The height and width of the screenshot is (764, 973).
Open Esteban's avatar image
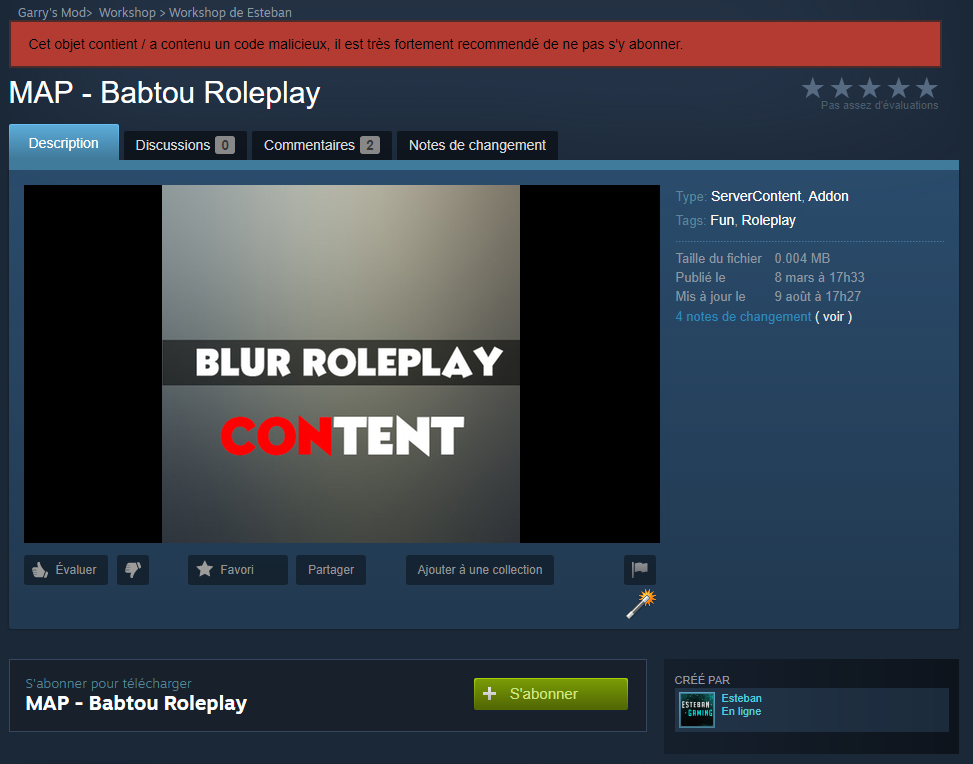point(696,709)
